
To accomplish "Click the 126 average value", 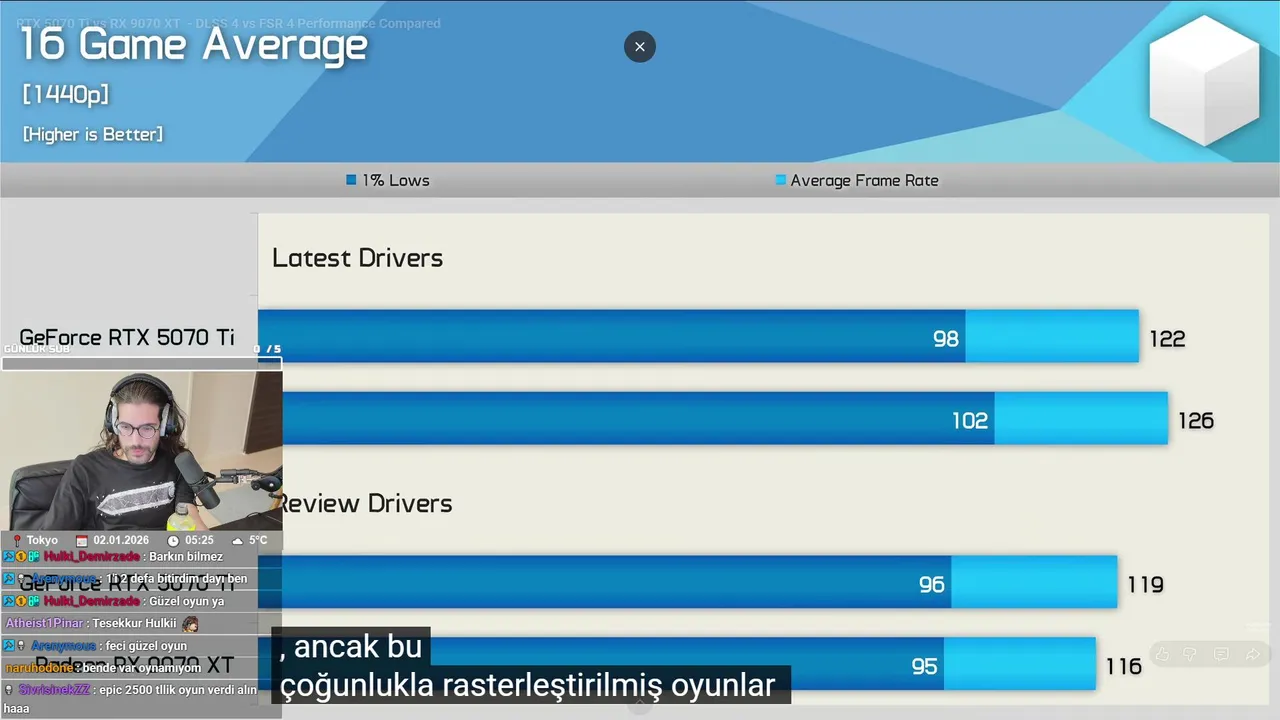I will coord(1196,421).
